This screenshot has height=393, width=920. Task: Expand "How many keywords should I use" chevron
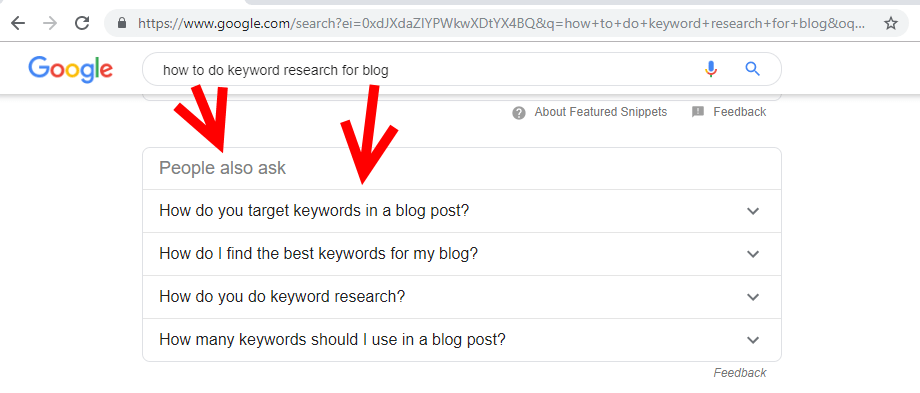point(753,340)
